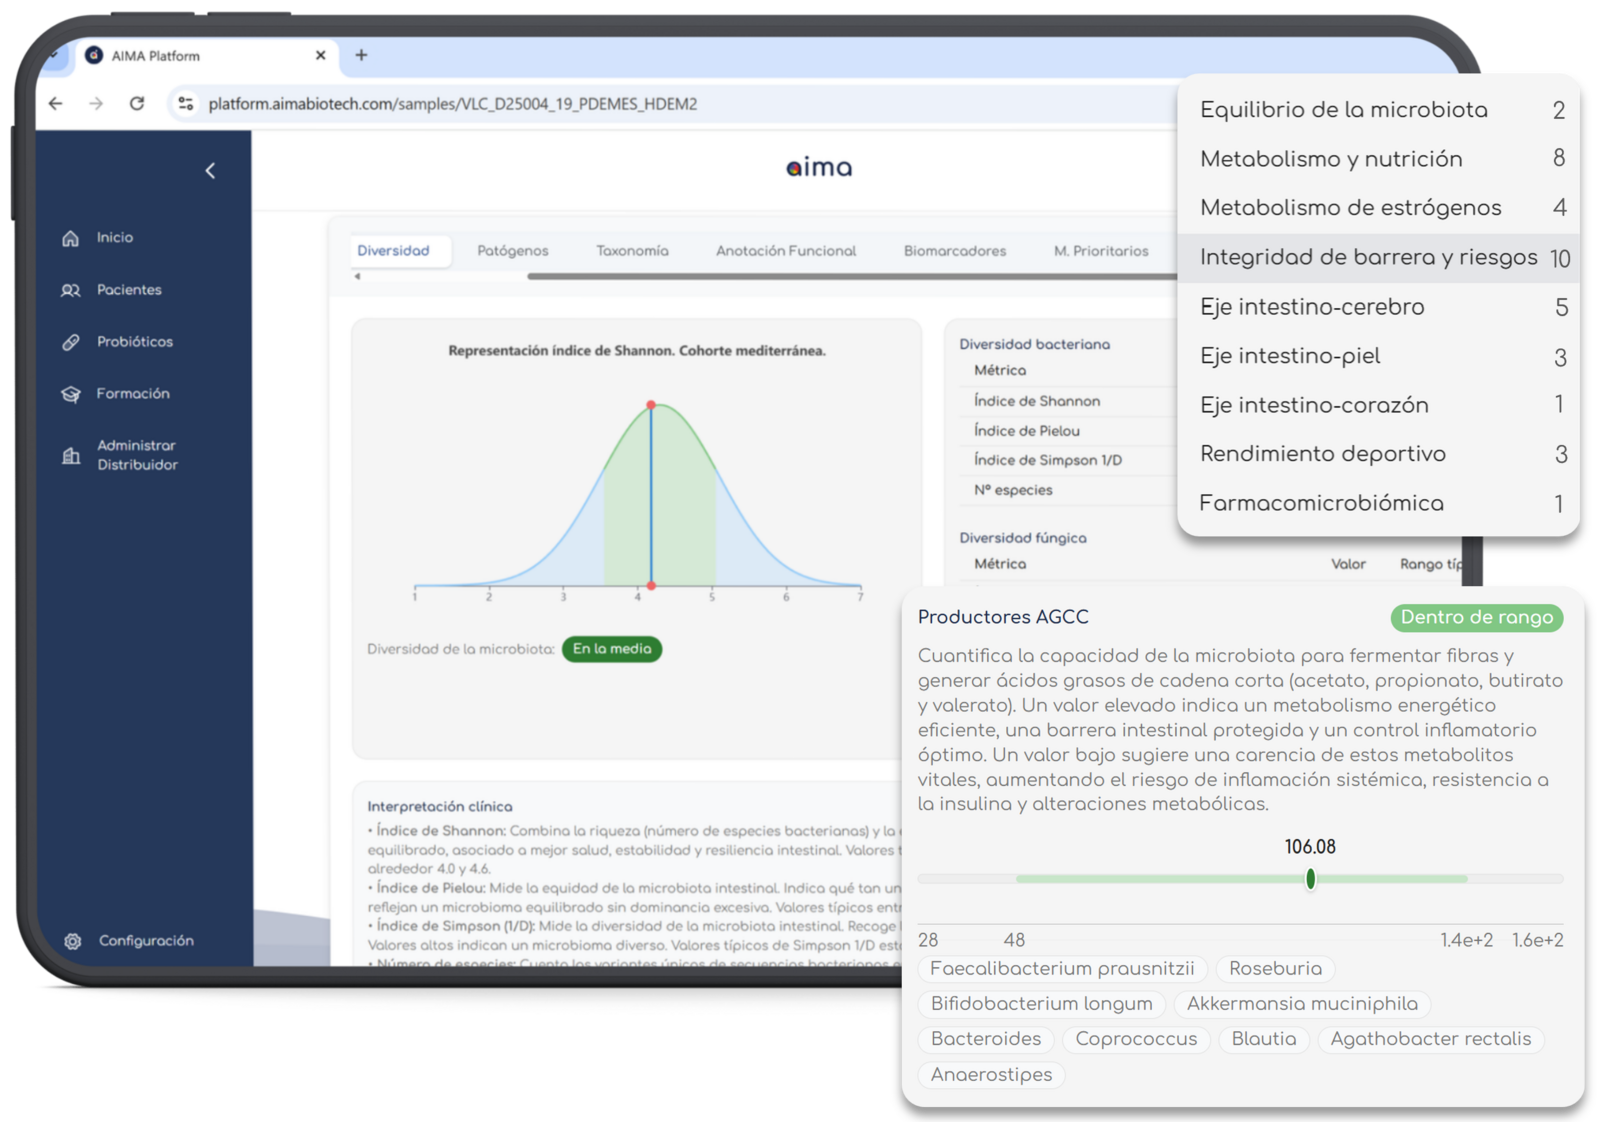
Task: Click the Bifidobacterium longum chip
Action: 1041,1004
